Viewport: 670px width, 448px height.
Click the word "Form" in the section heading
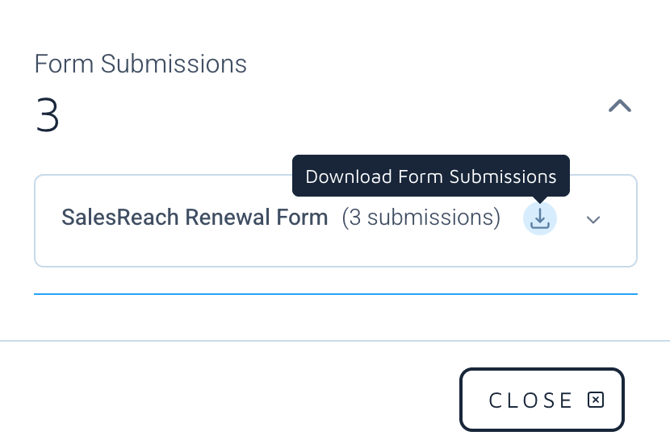[x=62, y=64]
